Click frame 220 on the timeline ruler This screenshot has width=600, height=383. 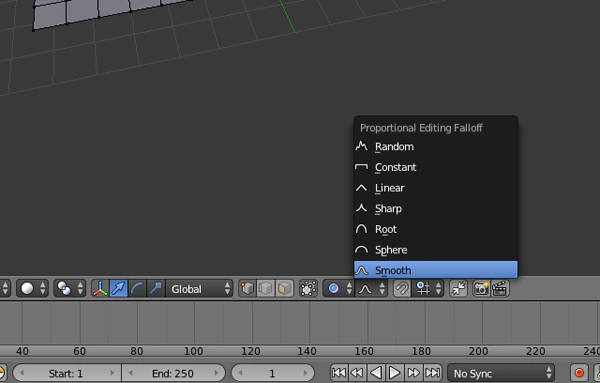[535, 351]
